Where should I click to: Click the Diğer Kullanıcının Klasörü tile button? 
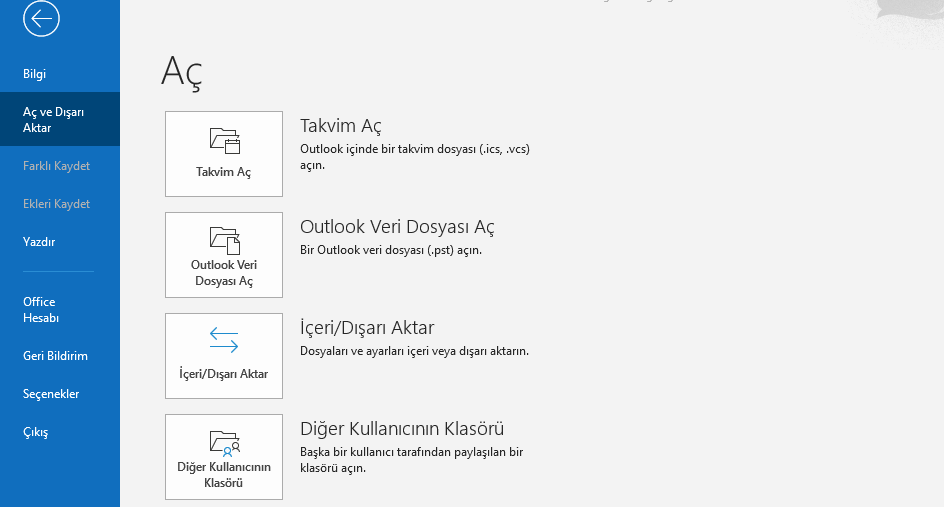coord(224,457)
